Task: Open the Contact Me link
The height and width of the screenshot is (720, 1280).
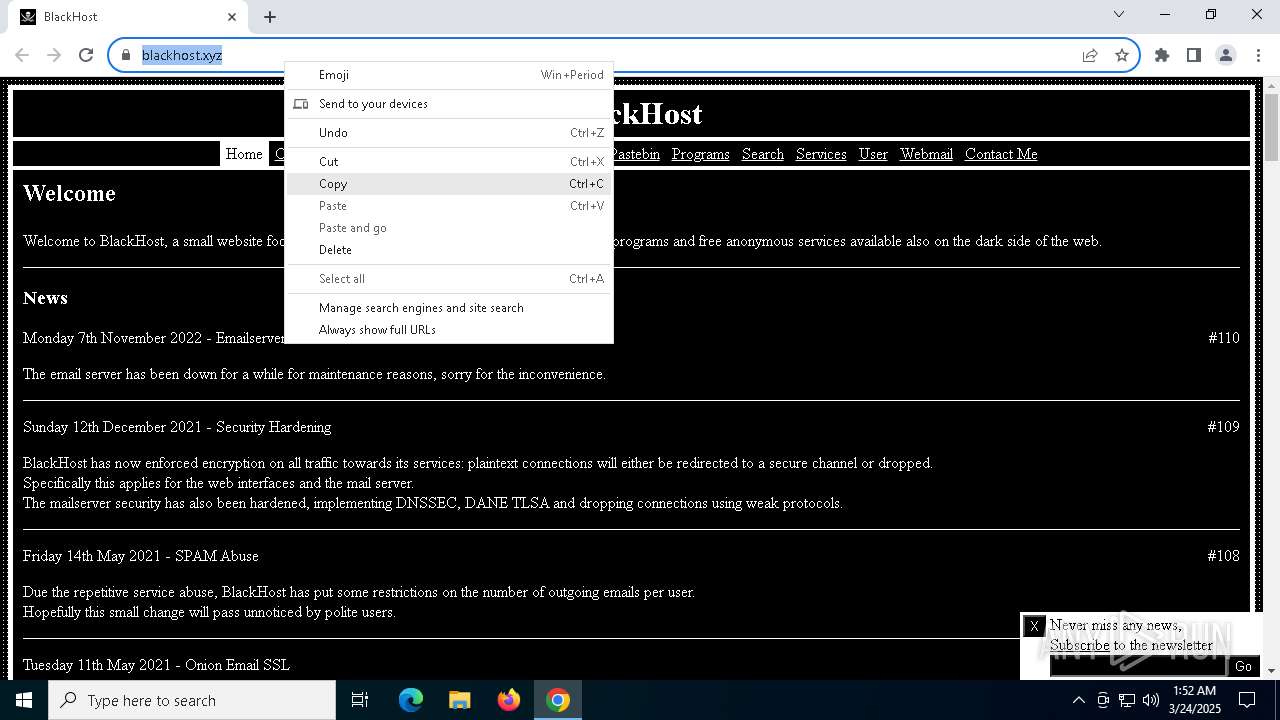Action: pos(1001,154)
